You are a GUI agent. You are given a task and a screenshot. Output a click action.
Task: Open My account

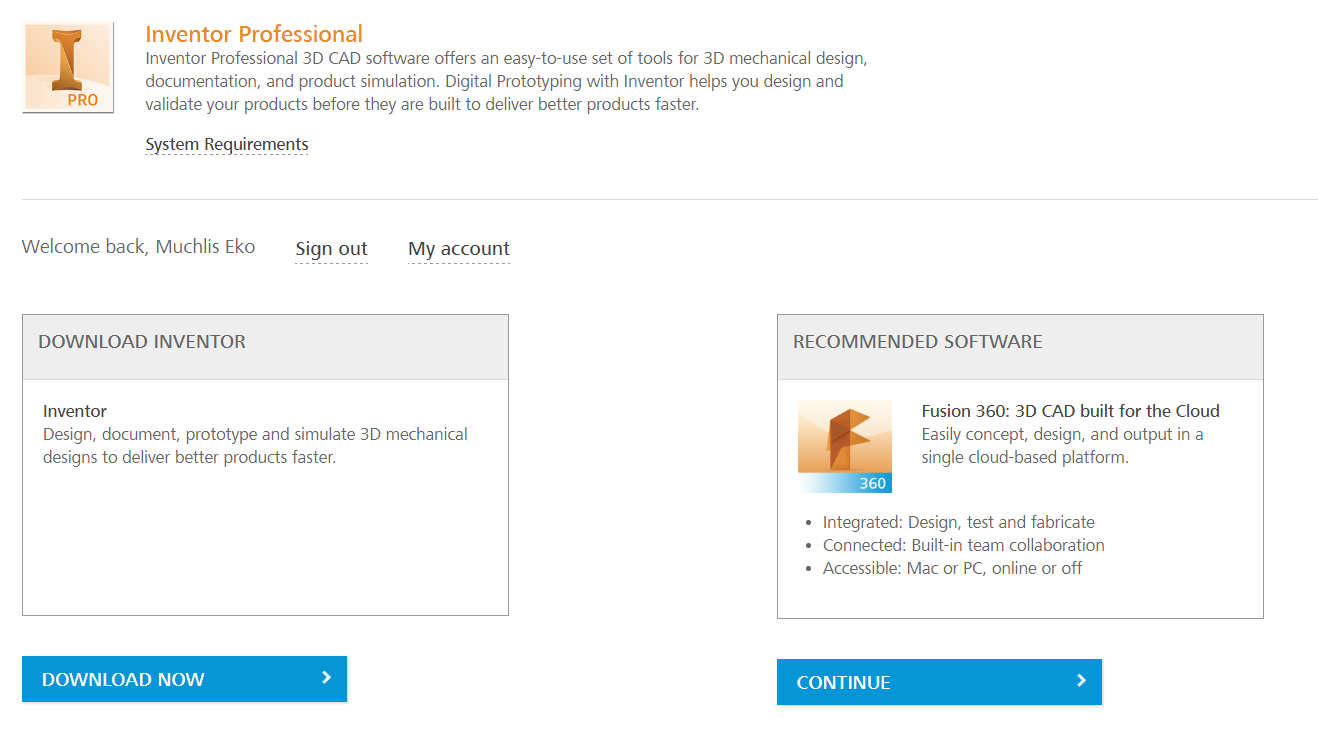tap(458, 248)
